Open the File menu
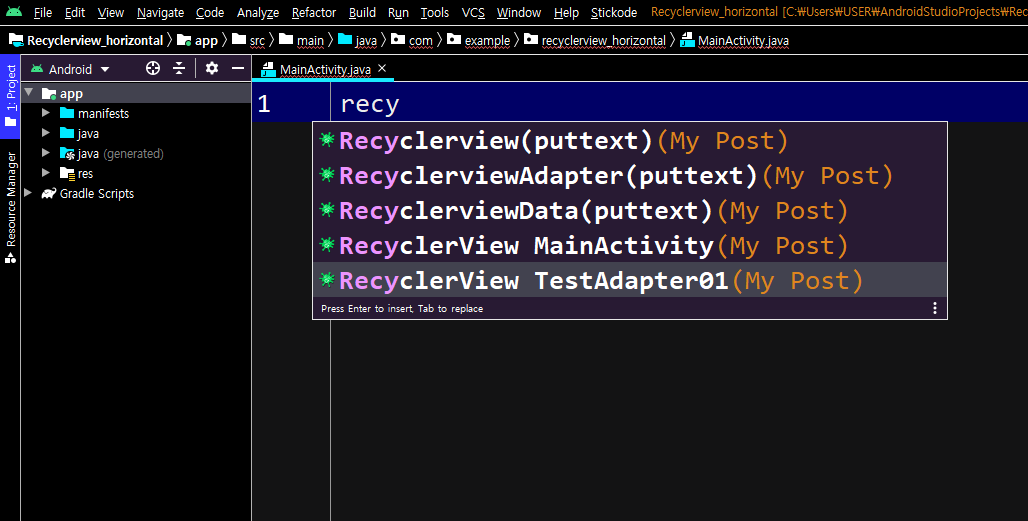Image resolution: width=1028 pixels, height=521 pixels. point(43,12)
